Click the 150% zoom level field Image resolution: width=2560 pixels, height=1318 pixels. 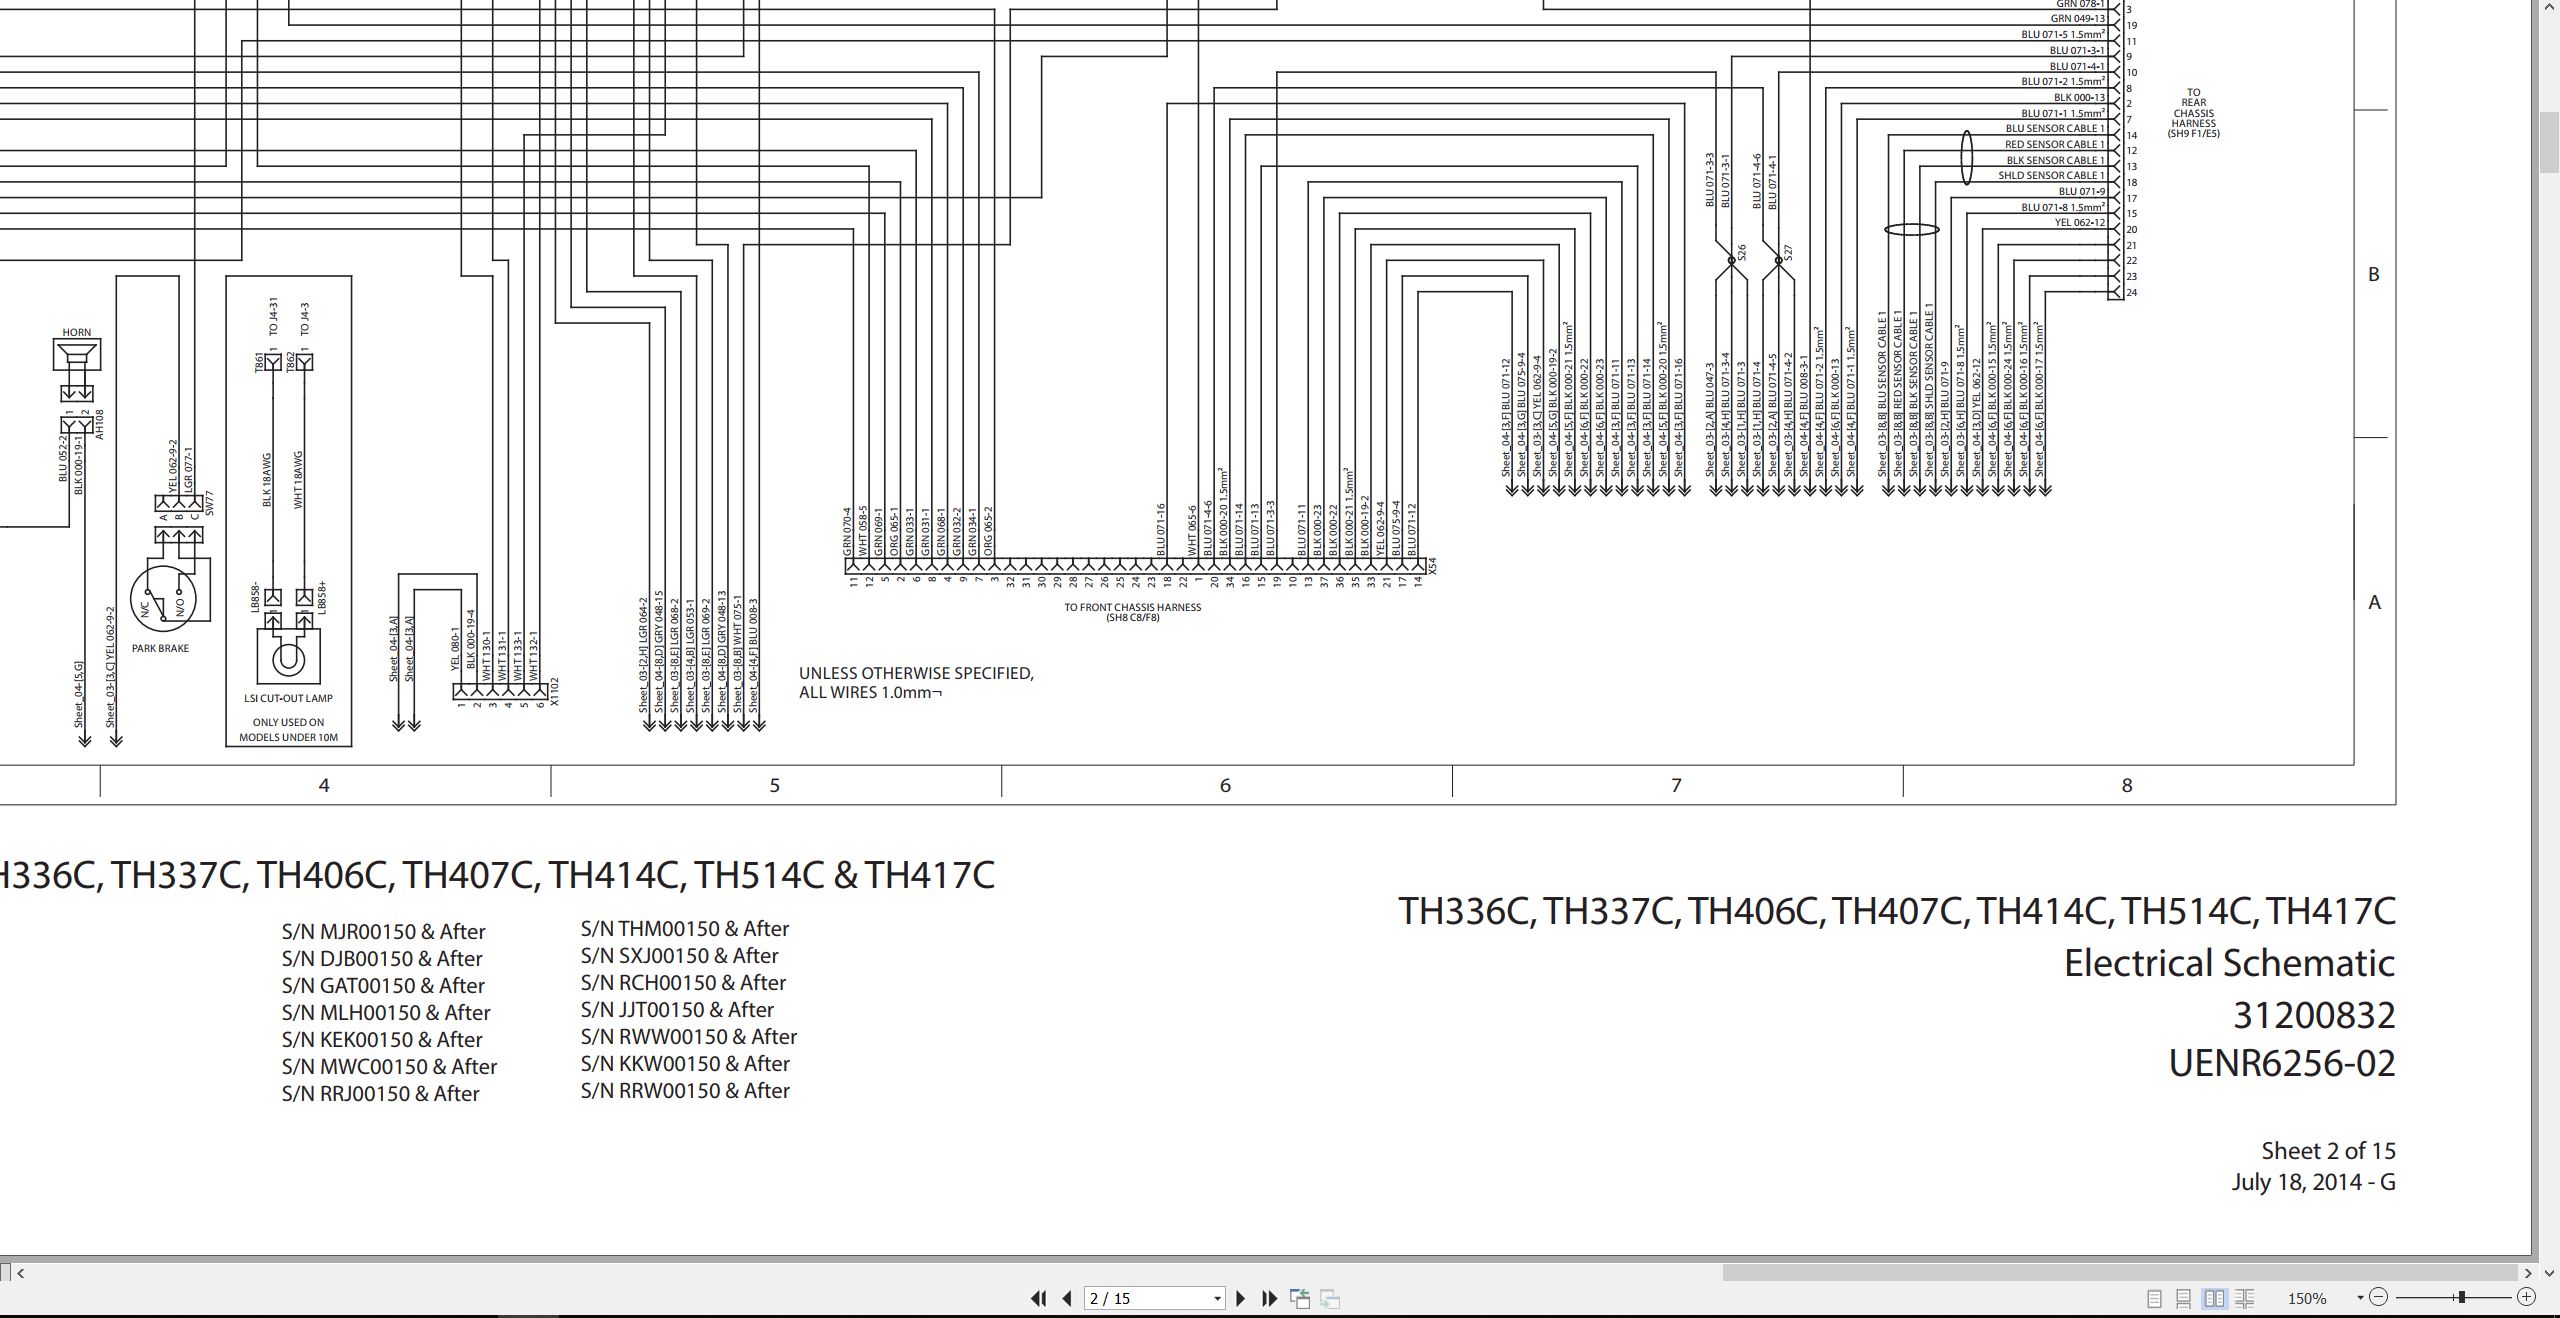pyautogui.click(x=2308, y=1298)
